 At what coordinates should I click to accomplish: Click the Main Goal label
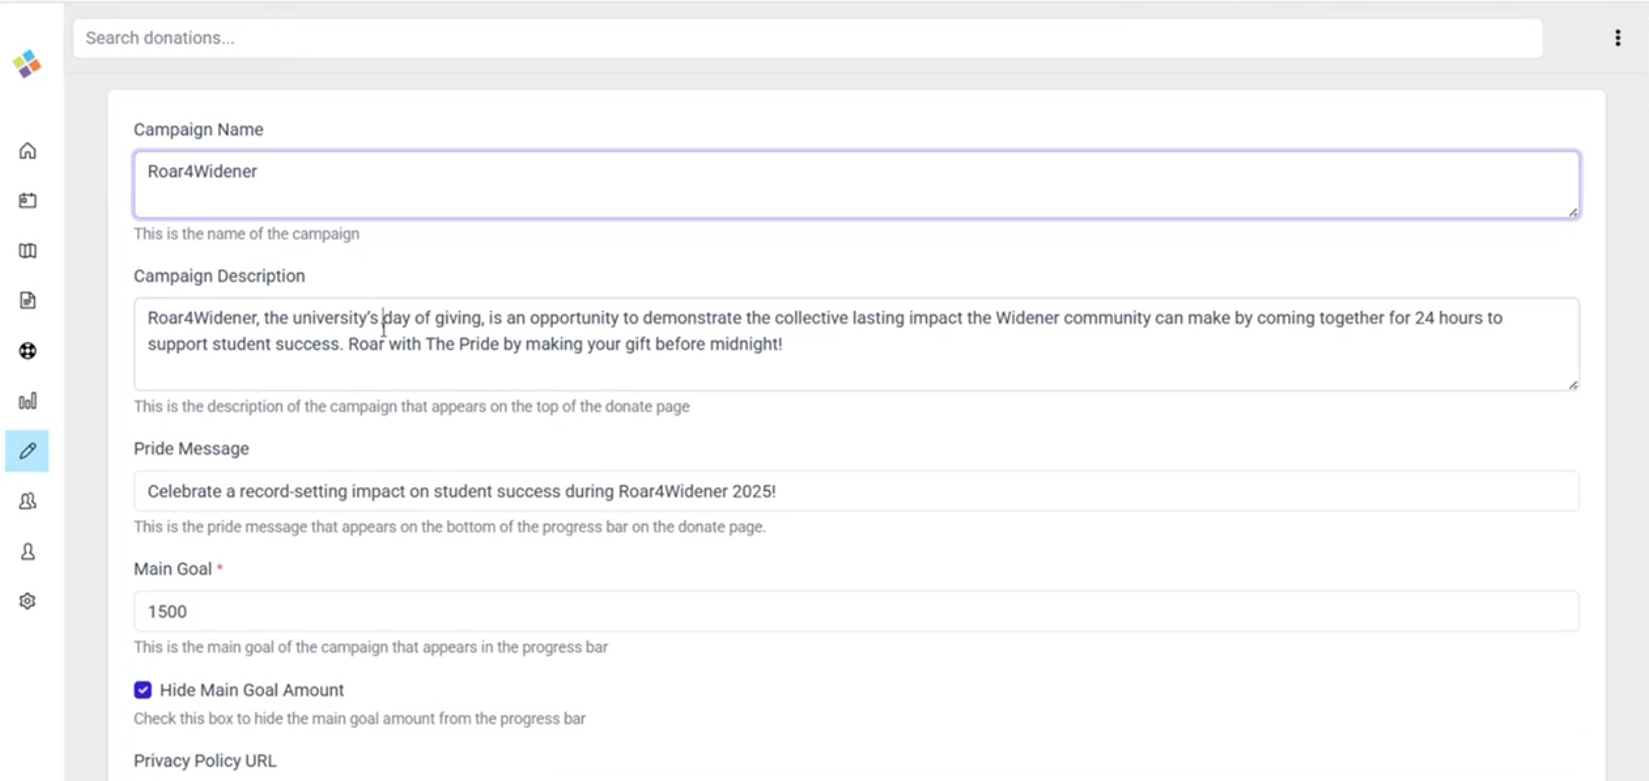pyautogui.click(x=173, y=569)
